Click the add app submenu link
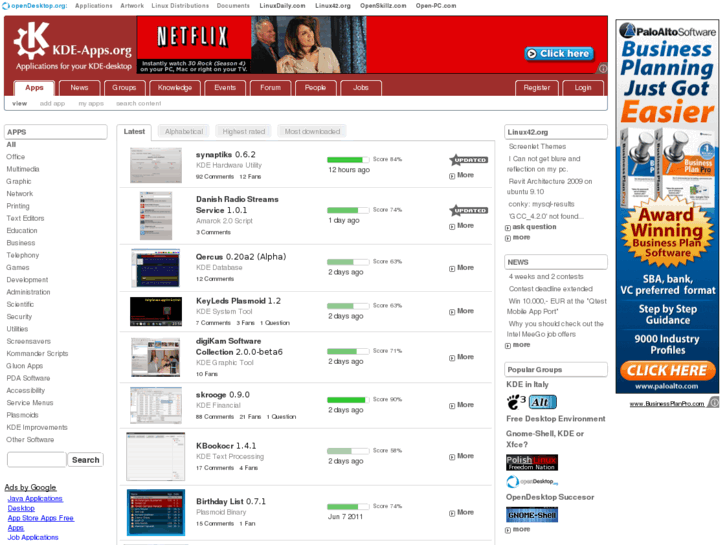The image size is (727, 545). [52, 103]
